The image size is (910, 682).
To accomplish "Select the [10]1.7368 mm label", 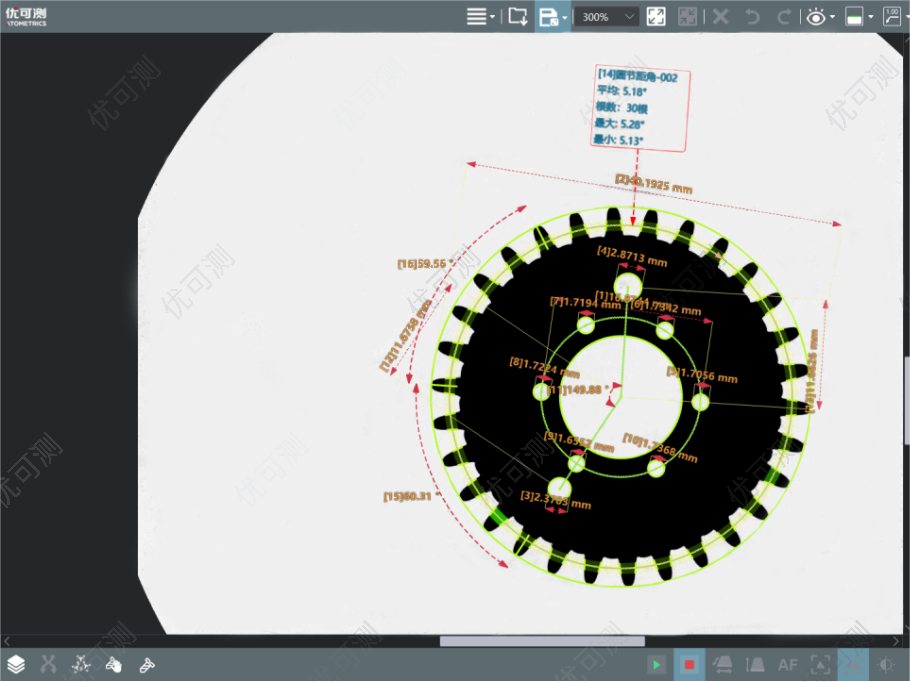I will click(x=660, y=447).
